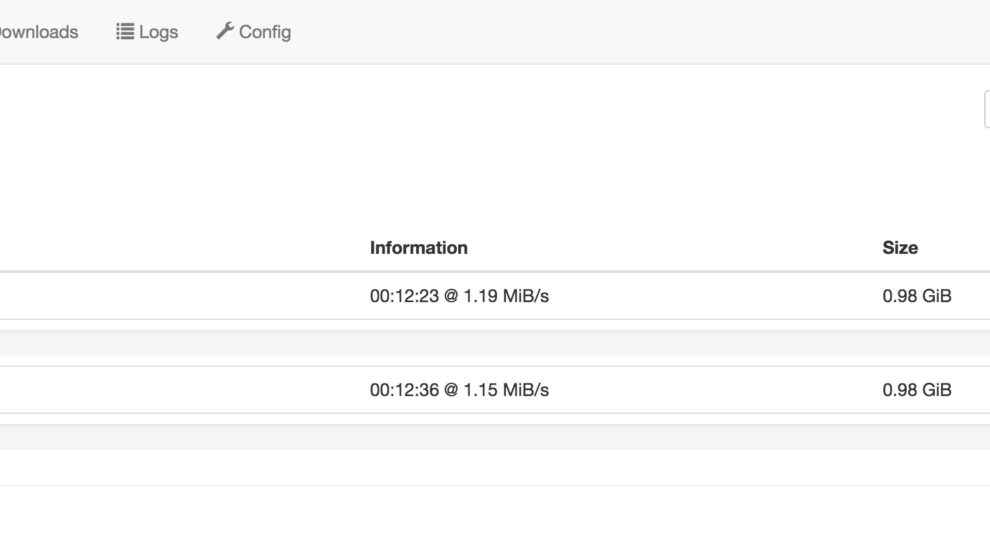Screen dimensions: 990x556
Task: Open Logs via the list icon
Action: coord(125,32)
